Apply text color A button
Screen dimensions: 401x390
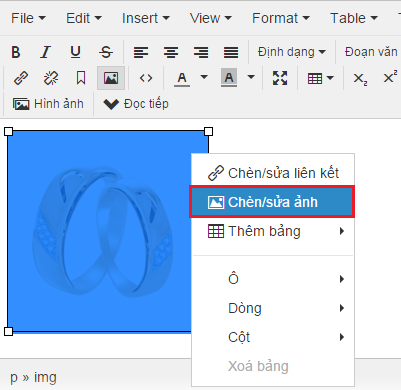pyautogui.click(x=182, y=78)
